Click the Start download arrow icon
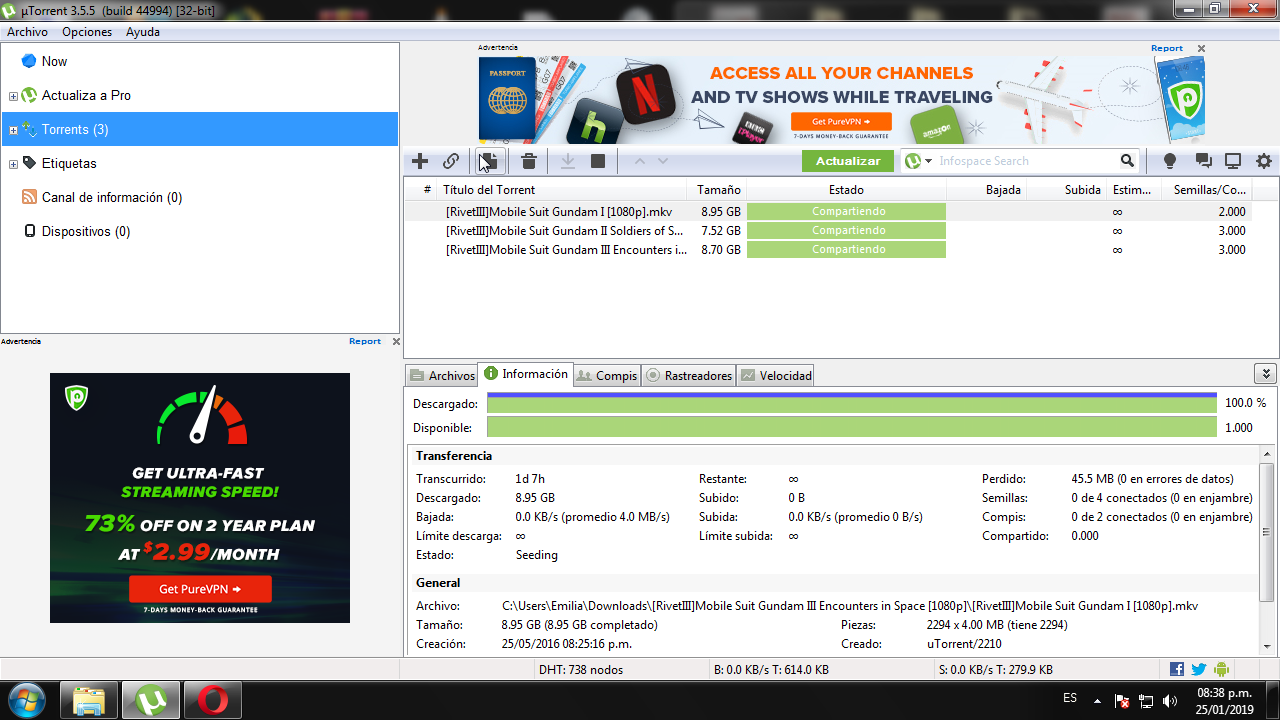Image resolution: width=1280 pixels, height=720 pixels. (567, 161)
